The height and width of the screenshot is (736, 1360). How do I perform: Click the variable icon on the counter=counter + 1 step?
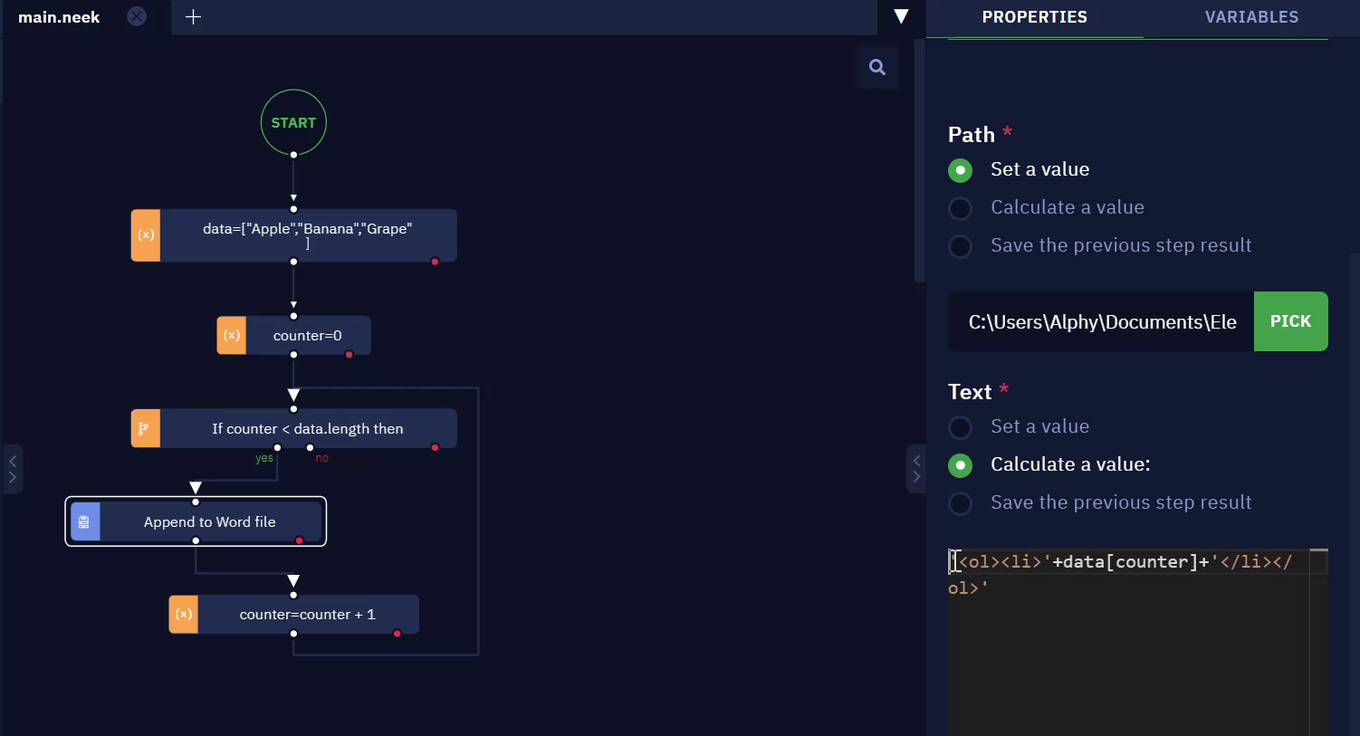point(183,614)
